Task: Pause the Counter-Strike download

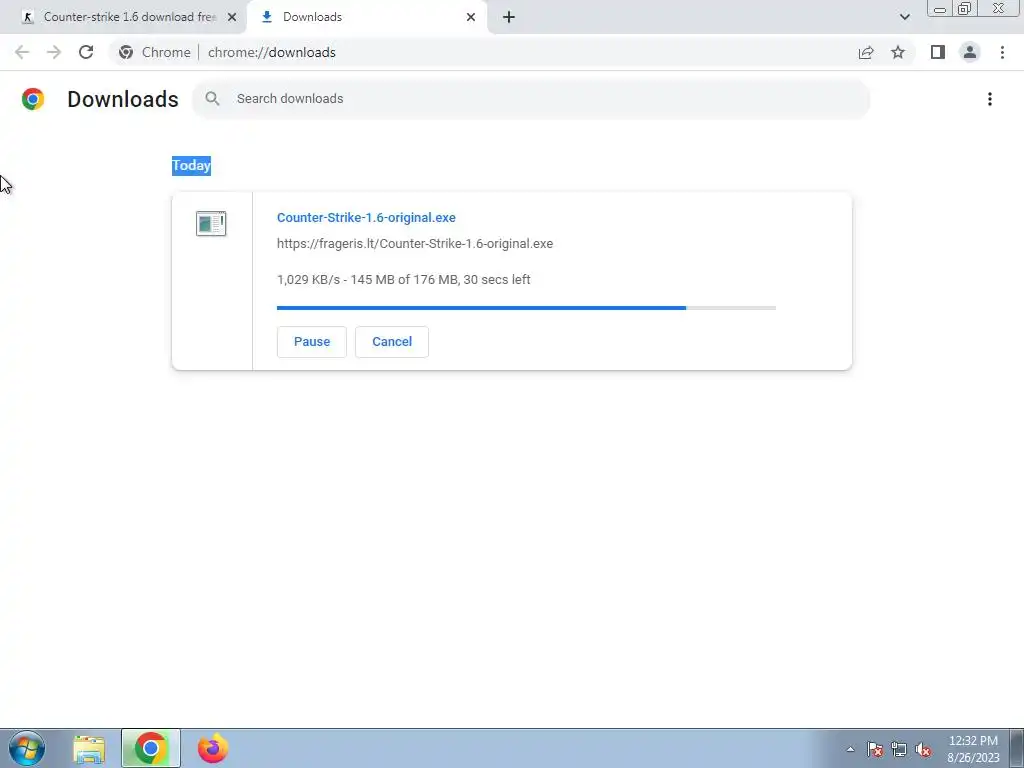Action: tap(312, 342)
